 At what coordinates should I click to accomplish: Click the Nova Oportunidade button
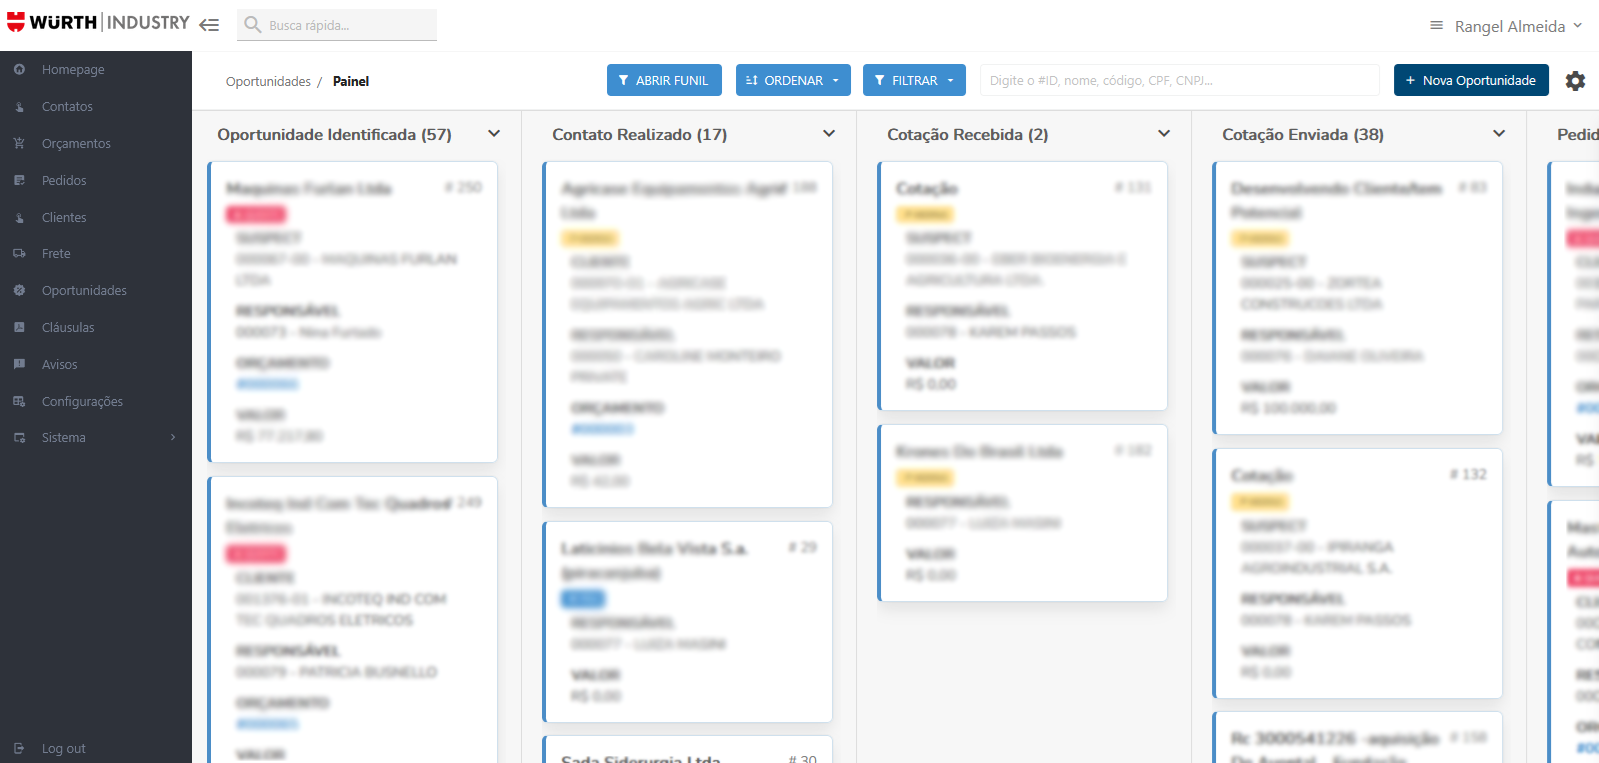click(1470, 80)
